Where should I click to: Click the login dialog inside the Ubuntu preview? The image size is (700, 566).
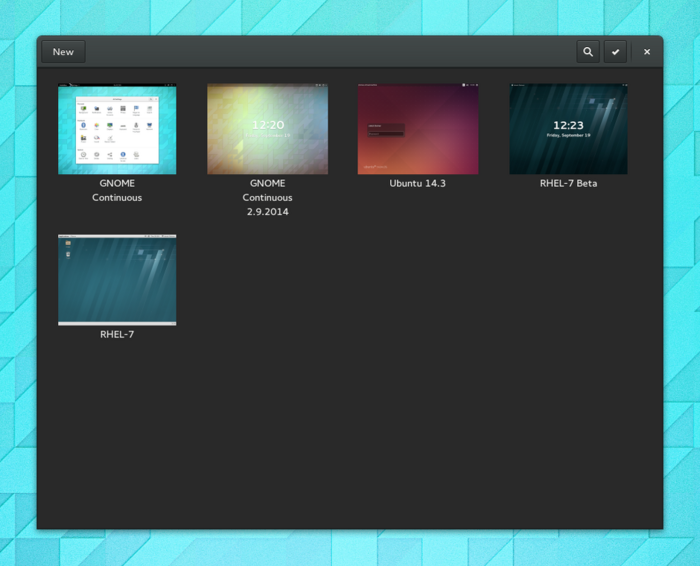point(386,128)
